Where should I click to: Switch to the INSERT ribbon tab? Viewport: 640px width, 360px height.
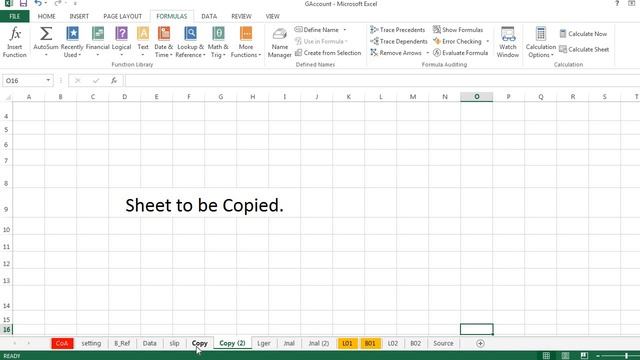pyautogui.click(x=79, y=16)
